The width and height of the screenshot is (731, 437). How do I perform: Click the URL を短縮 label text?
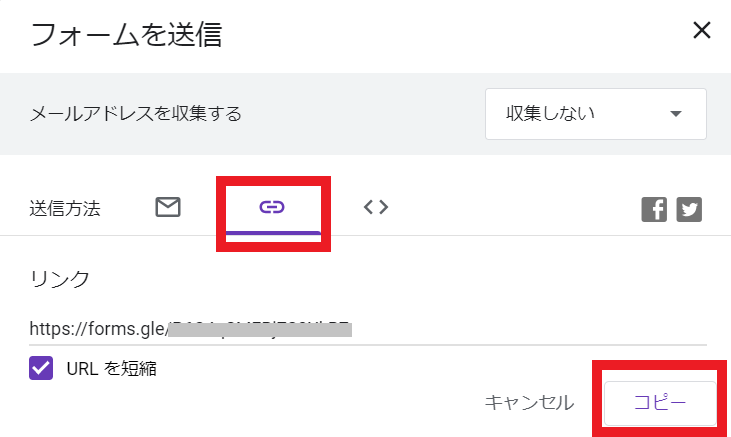pyautogui.click(x=111, y=369)
